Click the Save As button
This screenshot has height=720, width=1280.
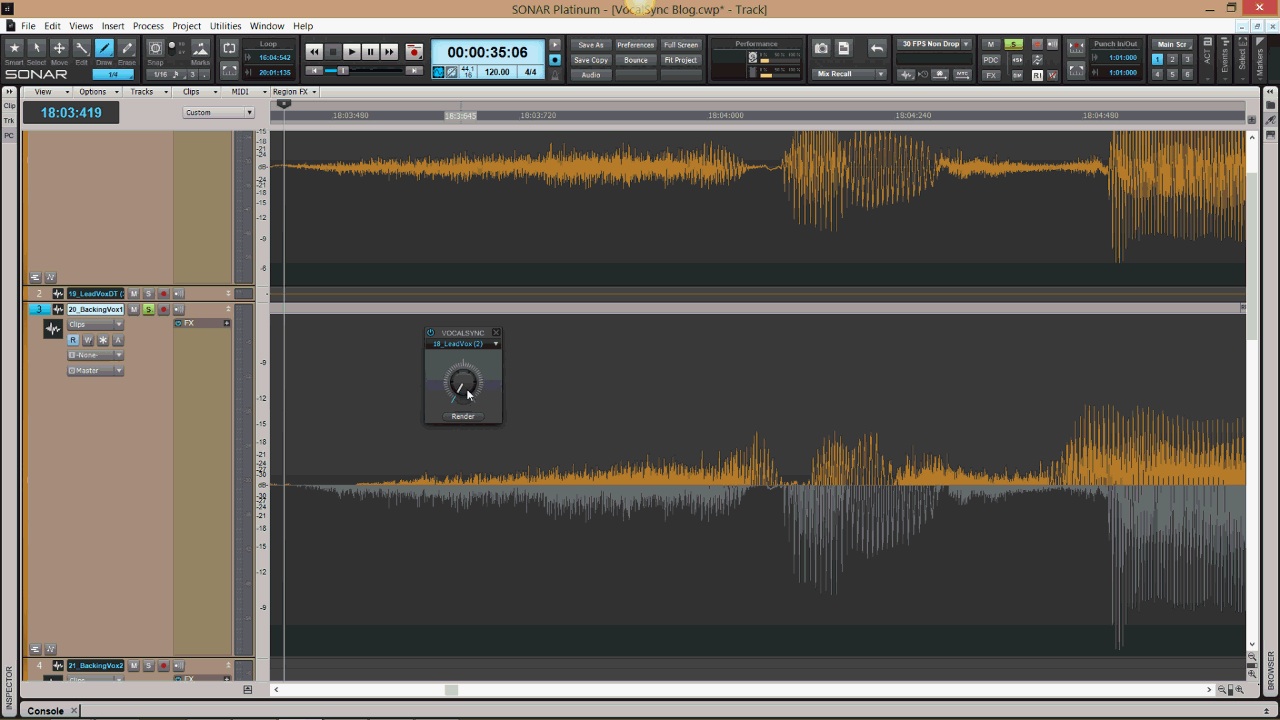coord(591,45)
